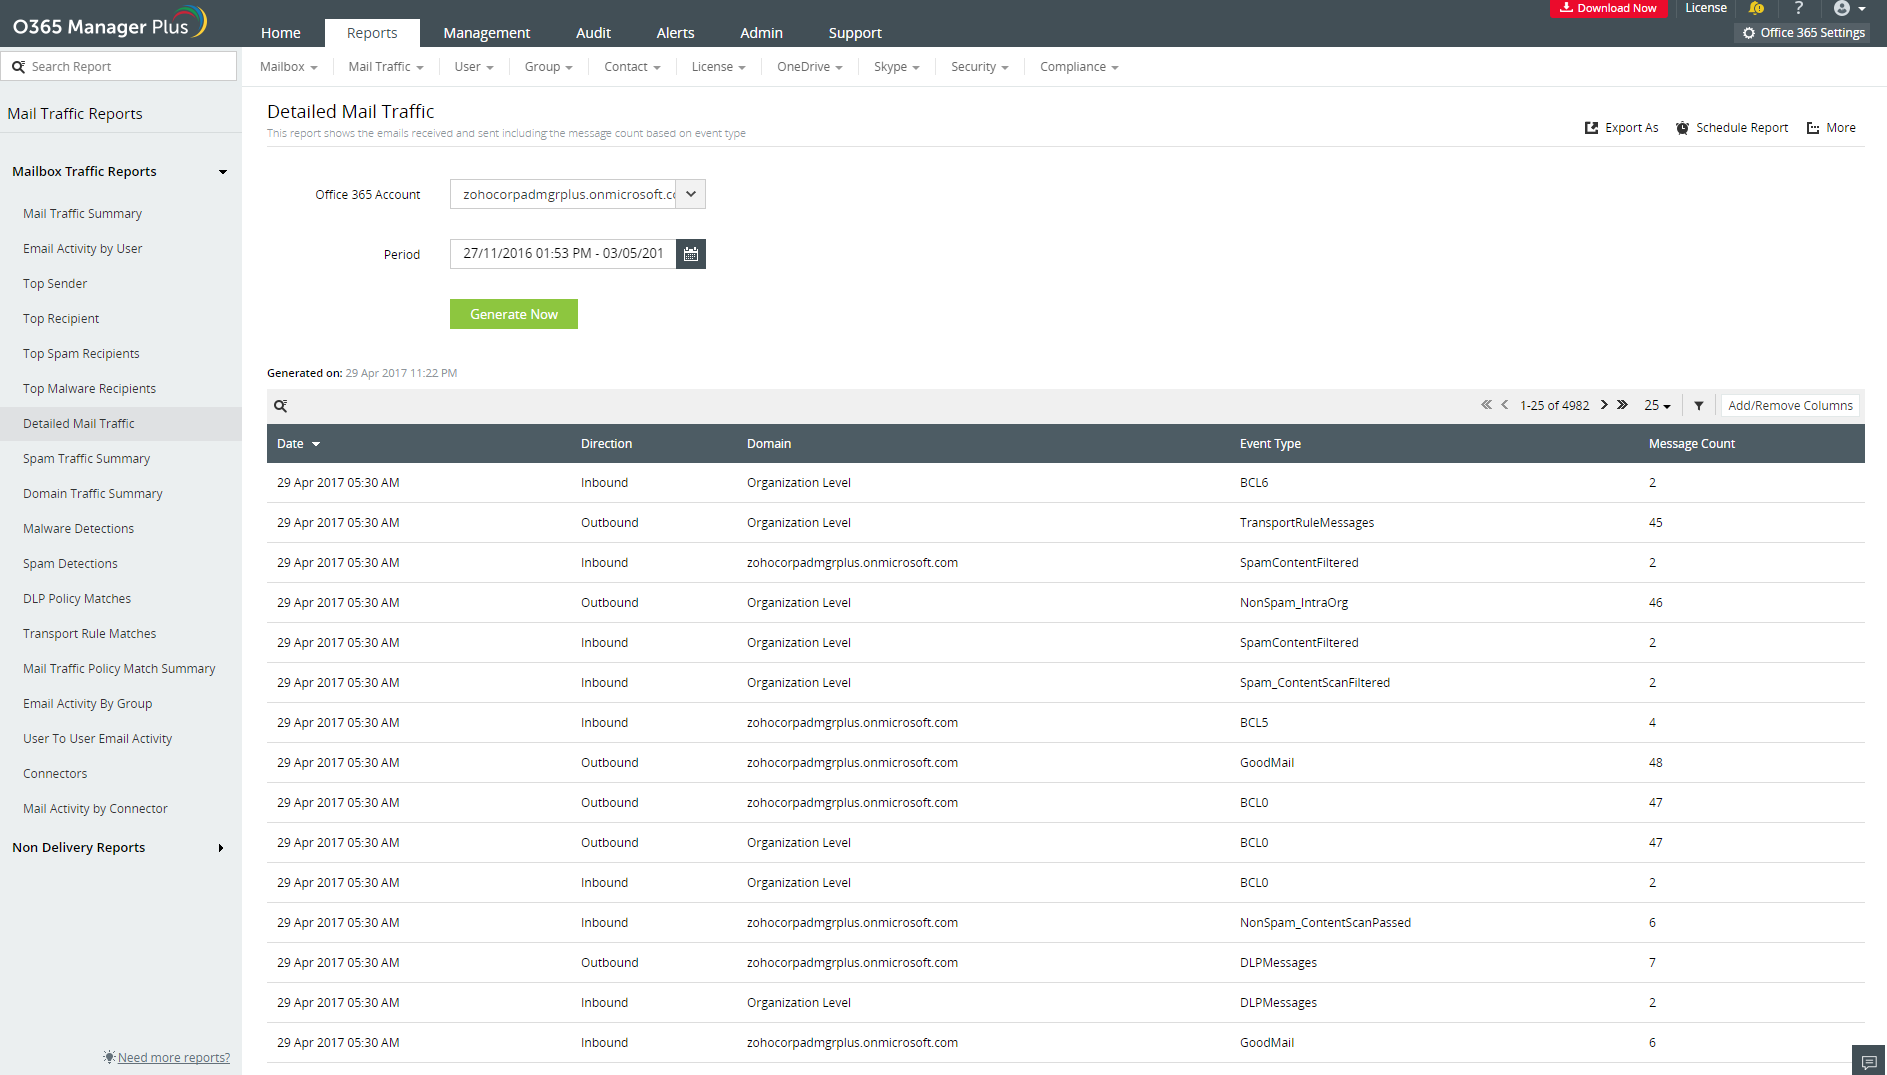Click the Search Report input field

pyautogui.click(x=120, y=67)
